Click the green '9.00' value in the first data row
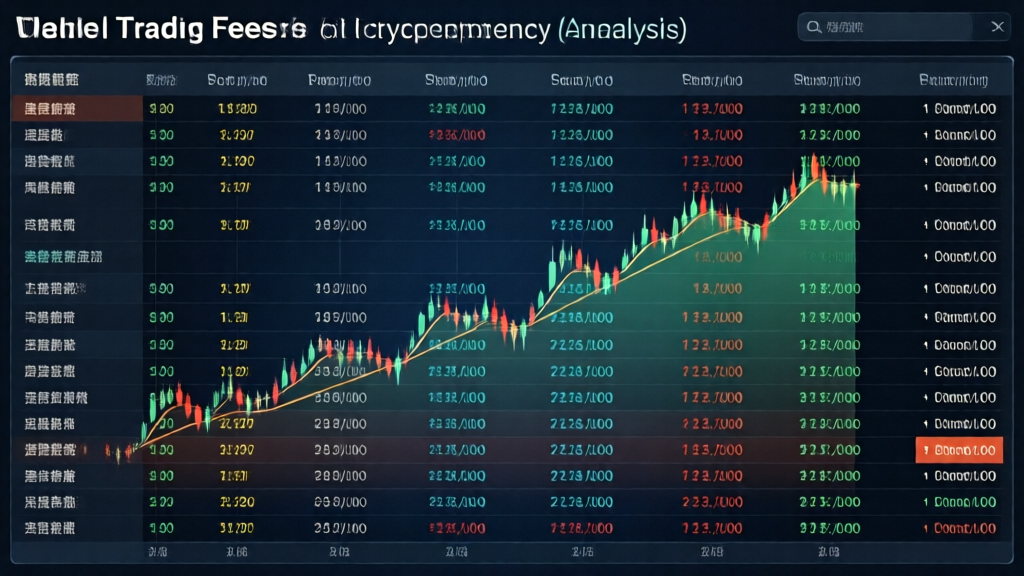The height and width of the screenshot is (576, 1024). pyautogui.click(x=161, y=109)
